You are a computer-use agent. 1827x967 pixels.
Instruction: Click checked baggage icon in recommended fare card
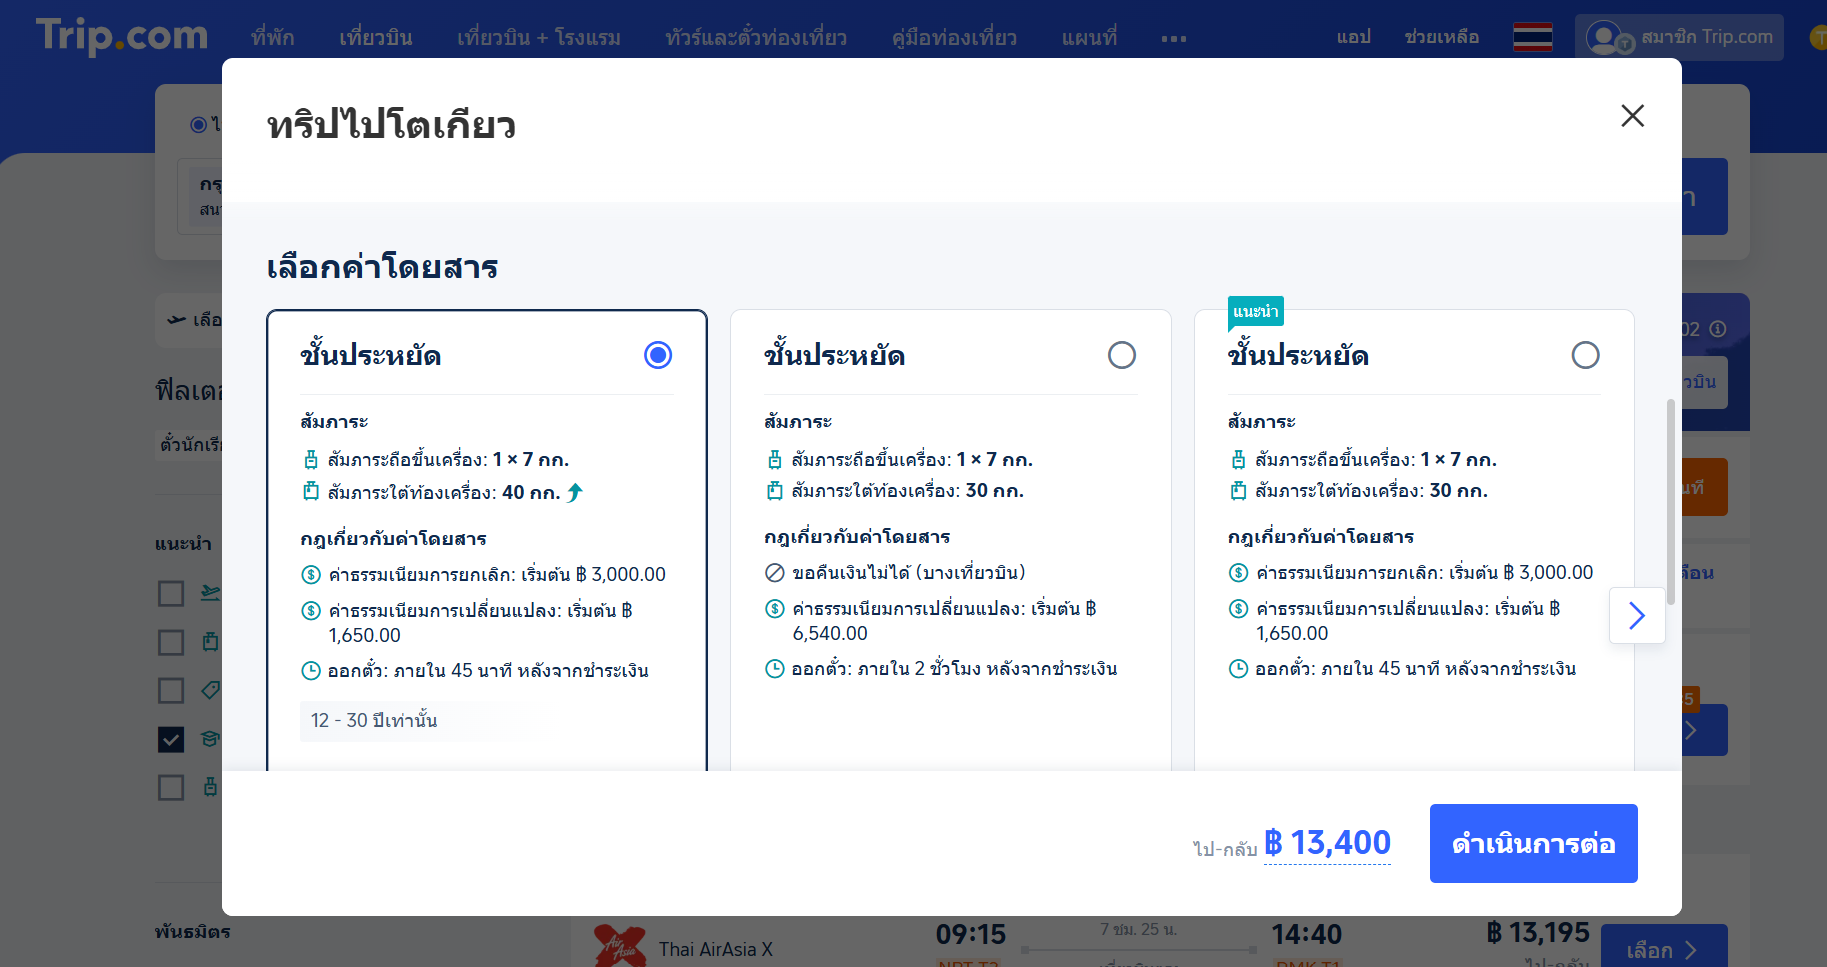click(x=1239, y=491)
